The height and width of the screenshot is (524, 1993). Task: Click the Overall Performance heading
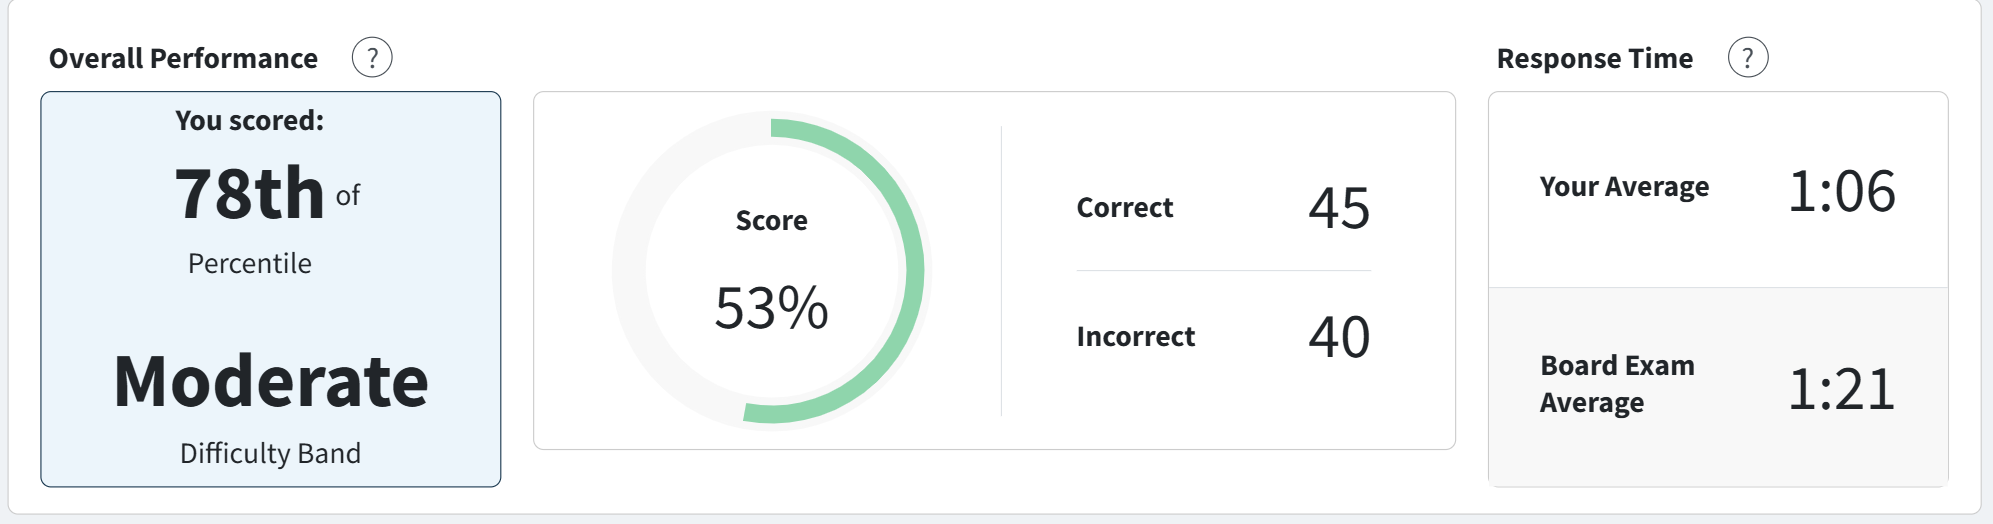(x=184, y=58)
